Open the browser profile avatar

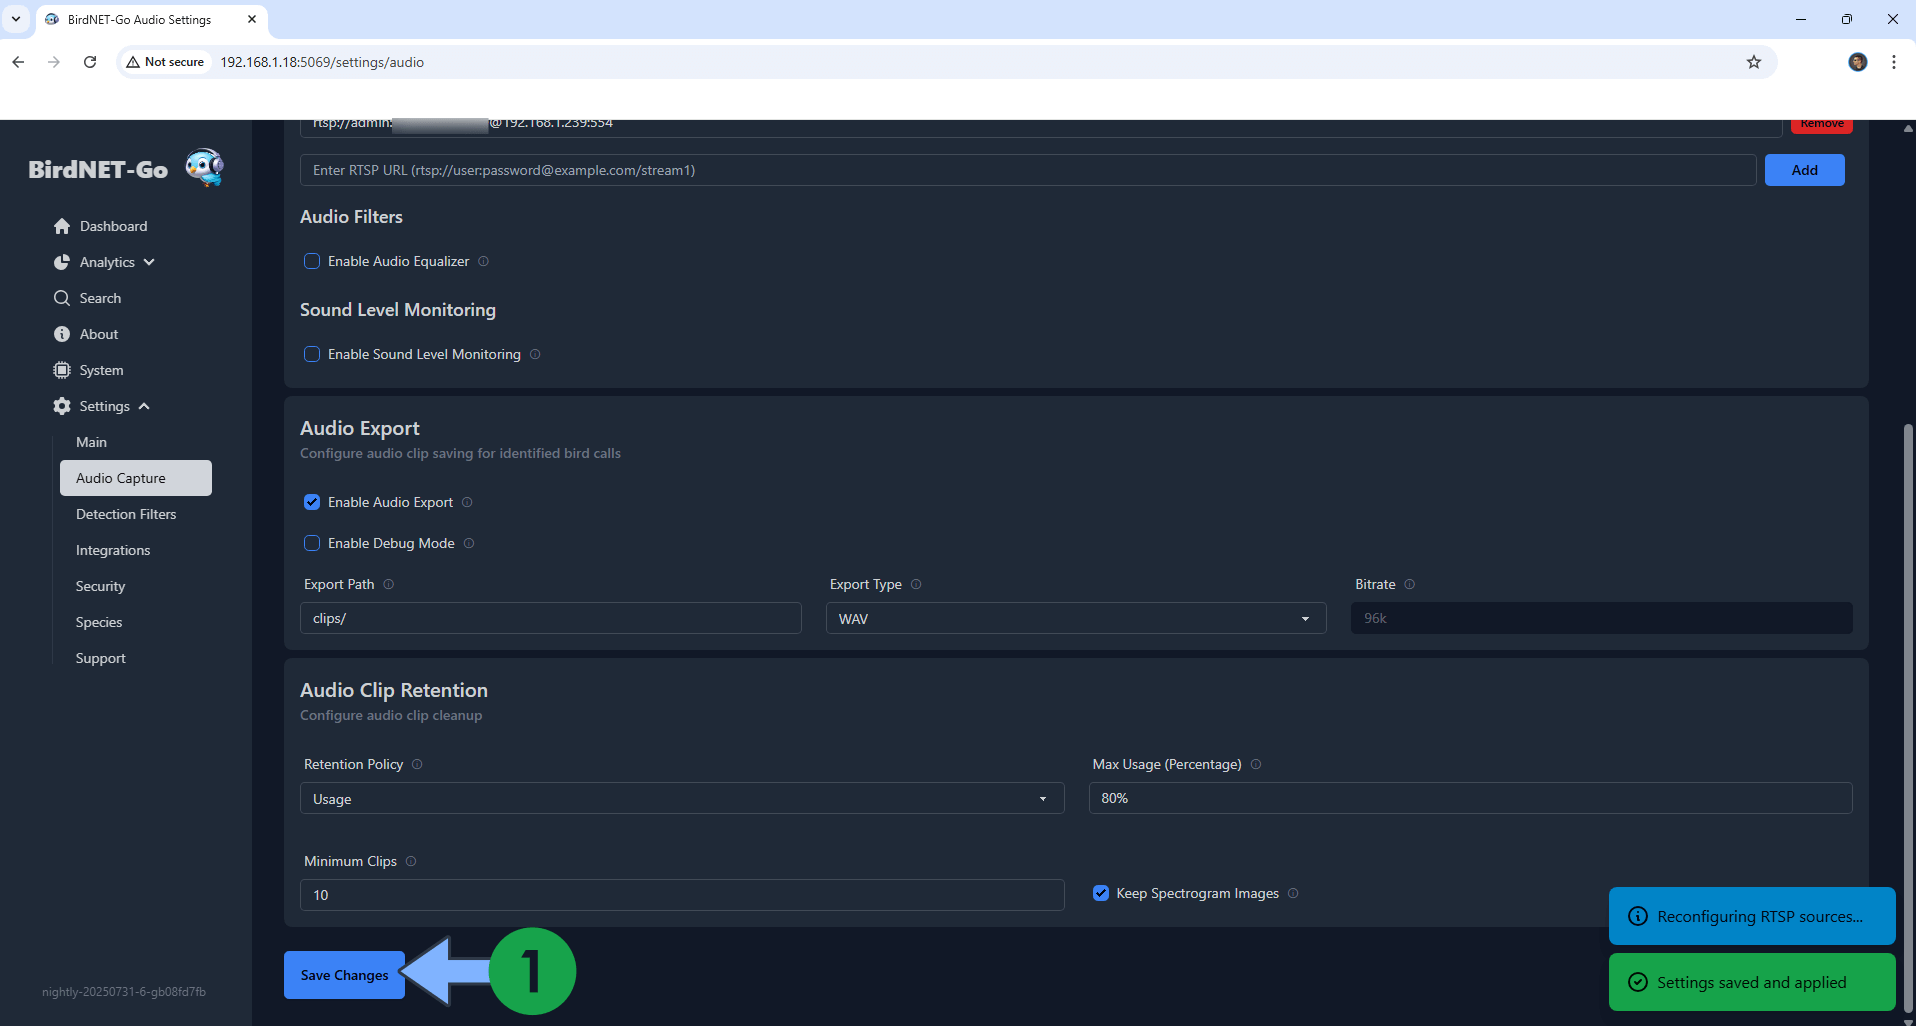(1858, 62)
